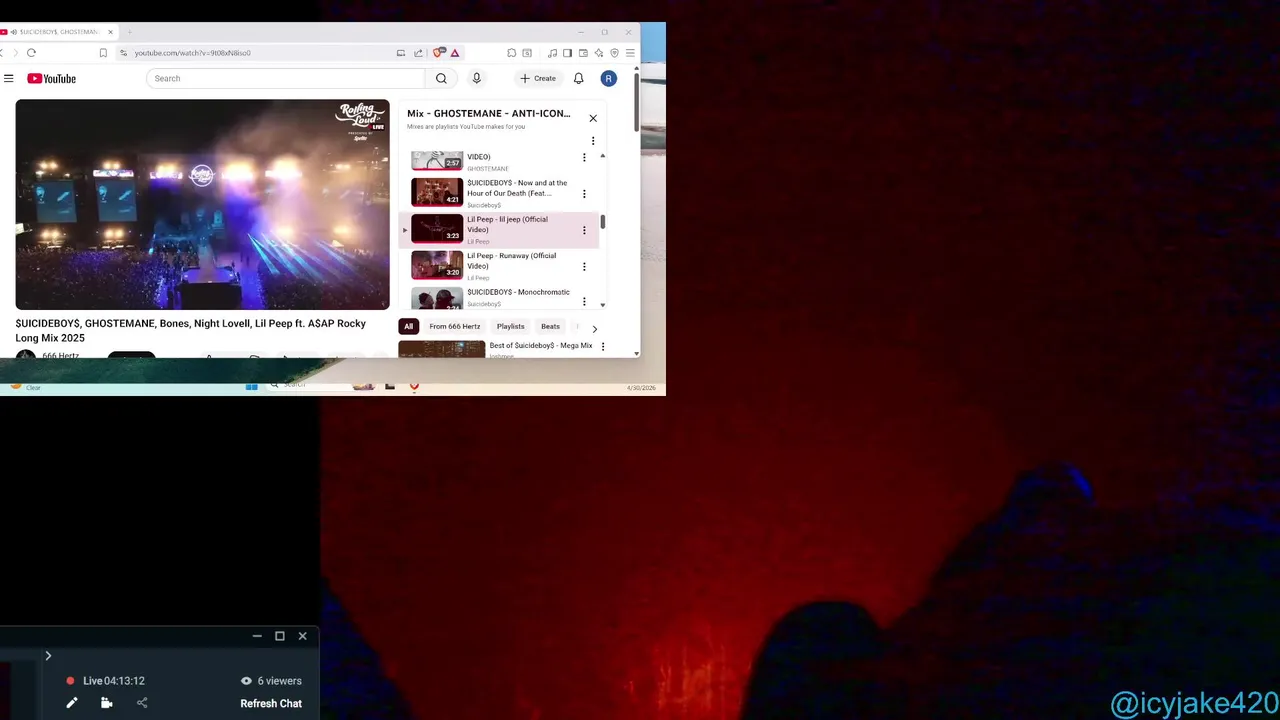Open options for Now and at the Hour video

(584, 194)
